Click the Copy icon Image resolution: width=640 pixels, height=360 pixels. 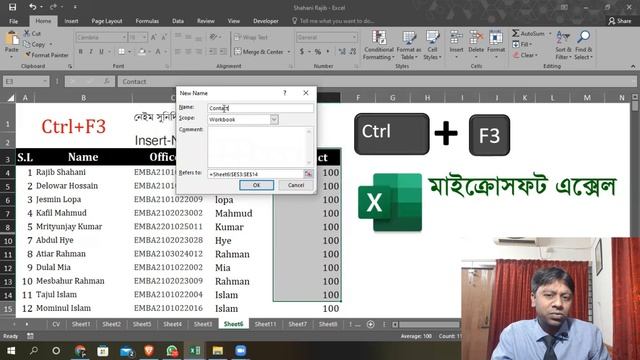(x=27, y=44)
